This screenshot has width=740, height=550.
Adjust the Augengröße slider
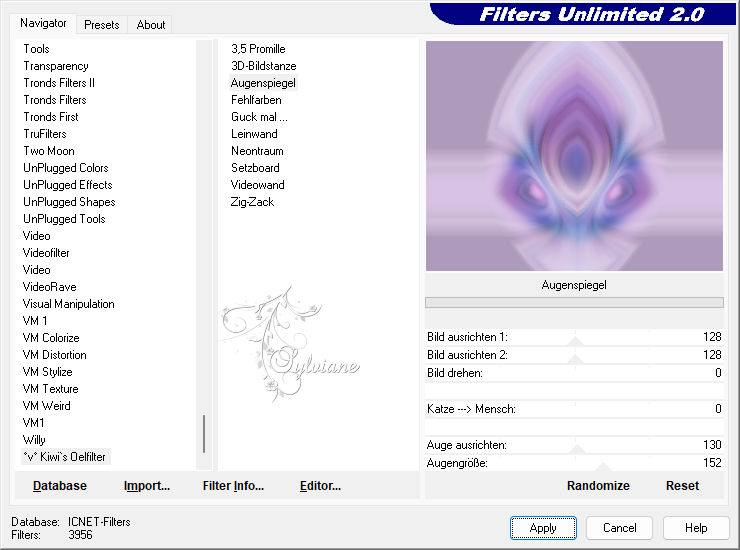(x=574, y=463)
